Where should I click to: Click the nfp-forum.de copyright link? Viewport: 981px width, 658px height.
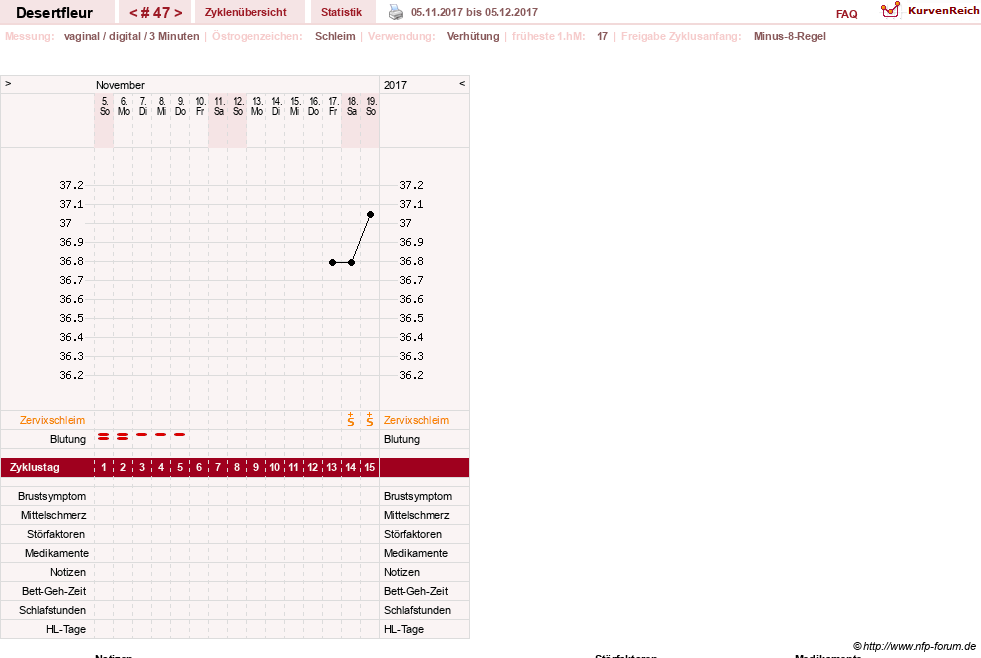(x=914, y=646)
